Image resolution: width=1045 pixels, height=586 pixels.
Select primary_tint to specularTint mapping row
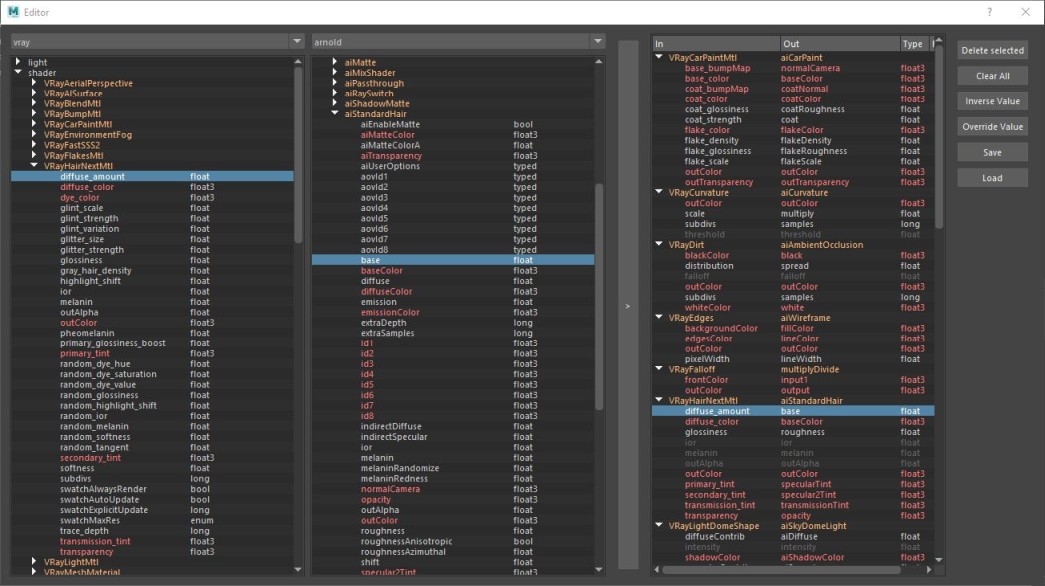point(793,484)
